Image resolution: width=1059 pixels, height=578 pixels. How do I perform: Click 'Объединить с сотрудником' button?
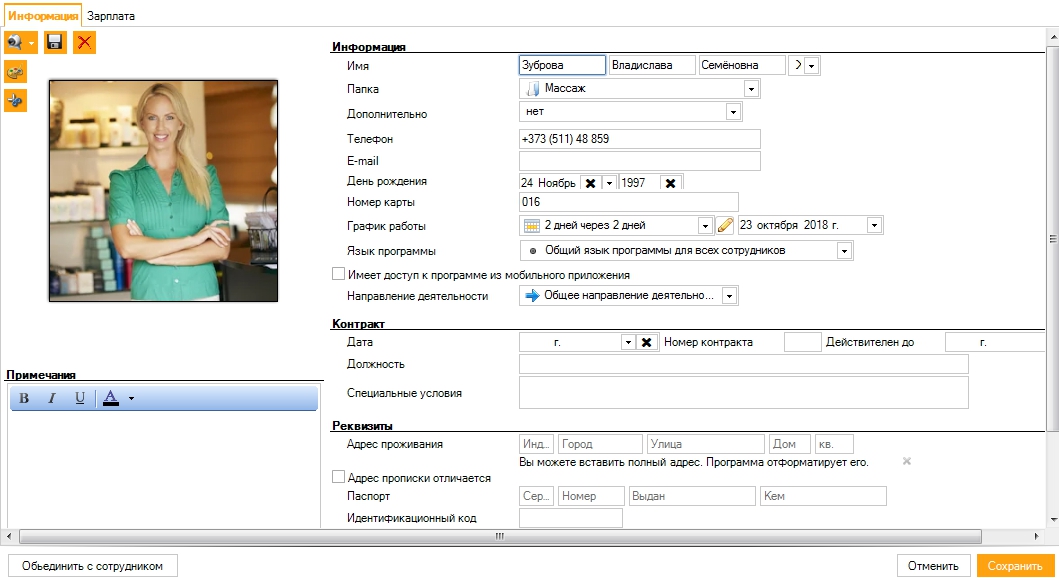tap(92, 566)
